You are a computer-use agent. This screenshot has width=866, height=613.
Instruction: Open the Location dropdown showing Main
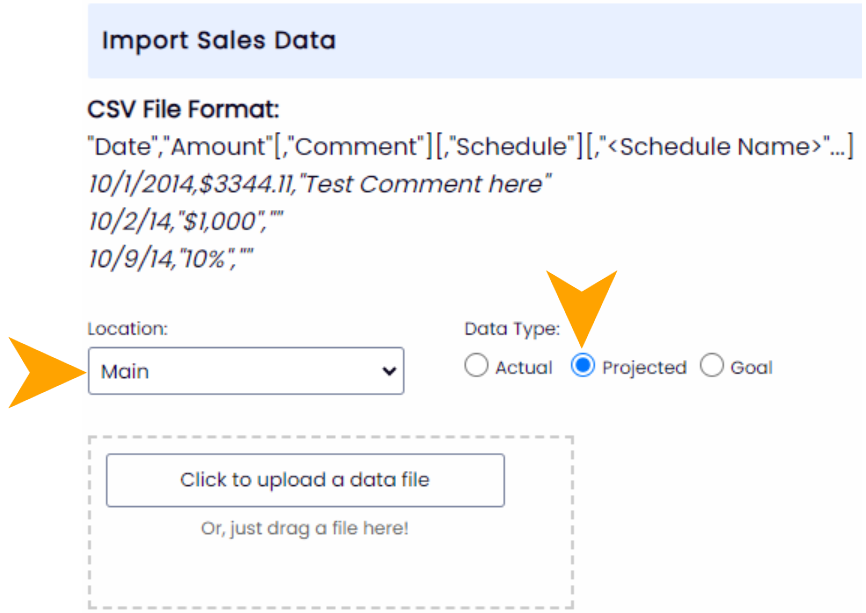click(x=245, y=371)
